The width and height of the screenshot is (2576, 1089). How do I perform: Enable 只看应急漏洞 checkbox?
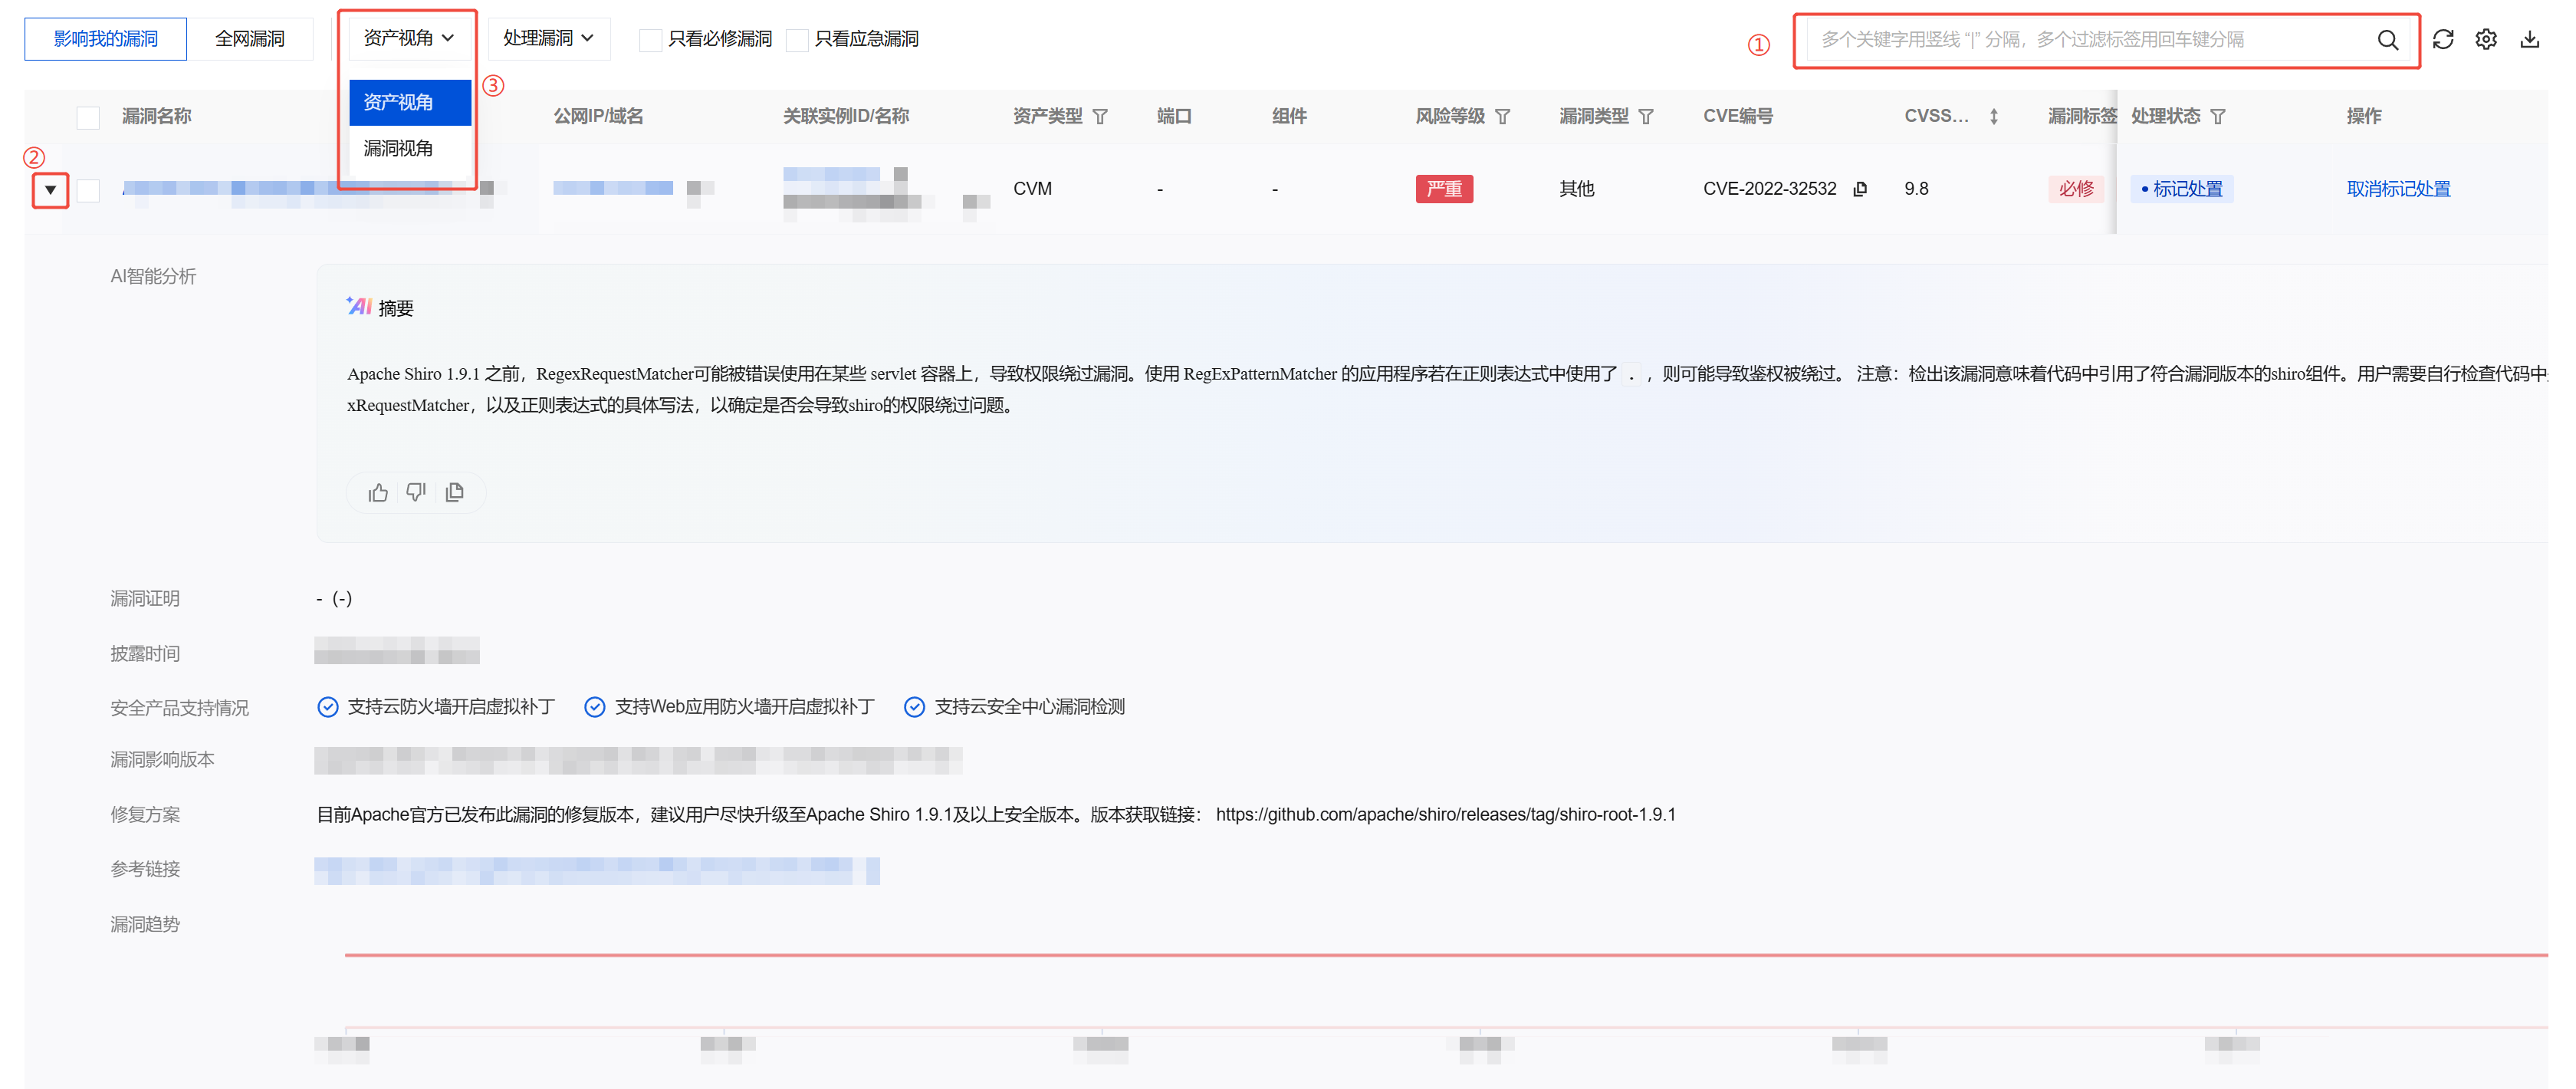(x=797, y=40)
